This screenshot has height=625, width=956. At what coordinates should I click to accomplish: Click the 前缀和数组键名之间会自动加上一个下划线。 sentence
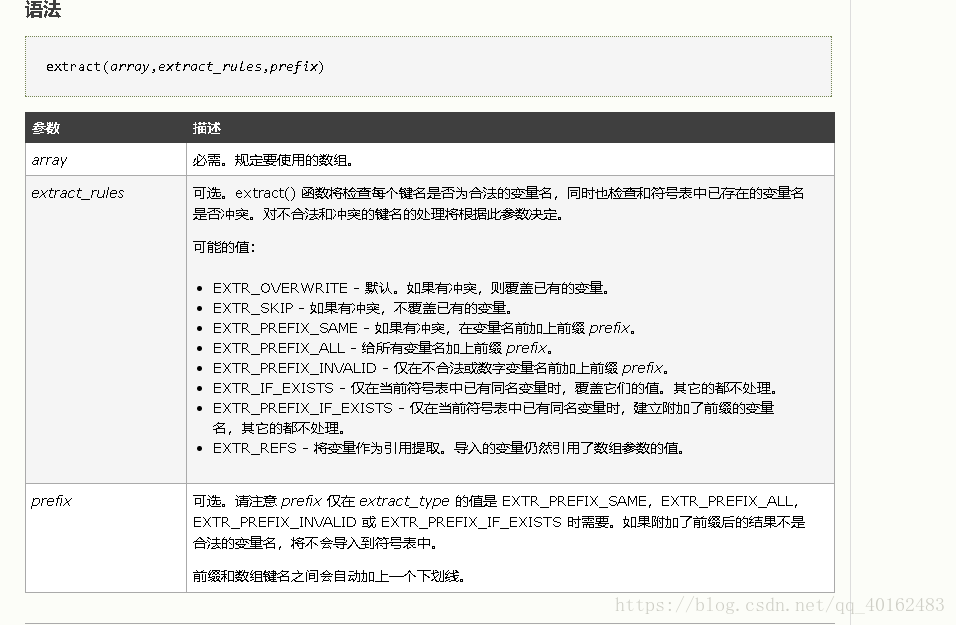click(x=329, y=576)
